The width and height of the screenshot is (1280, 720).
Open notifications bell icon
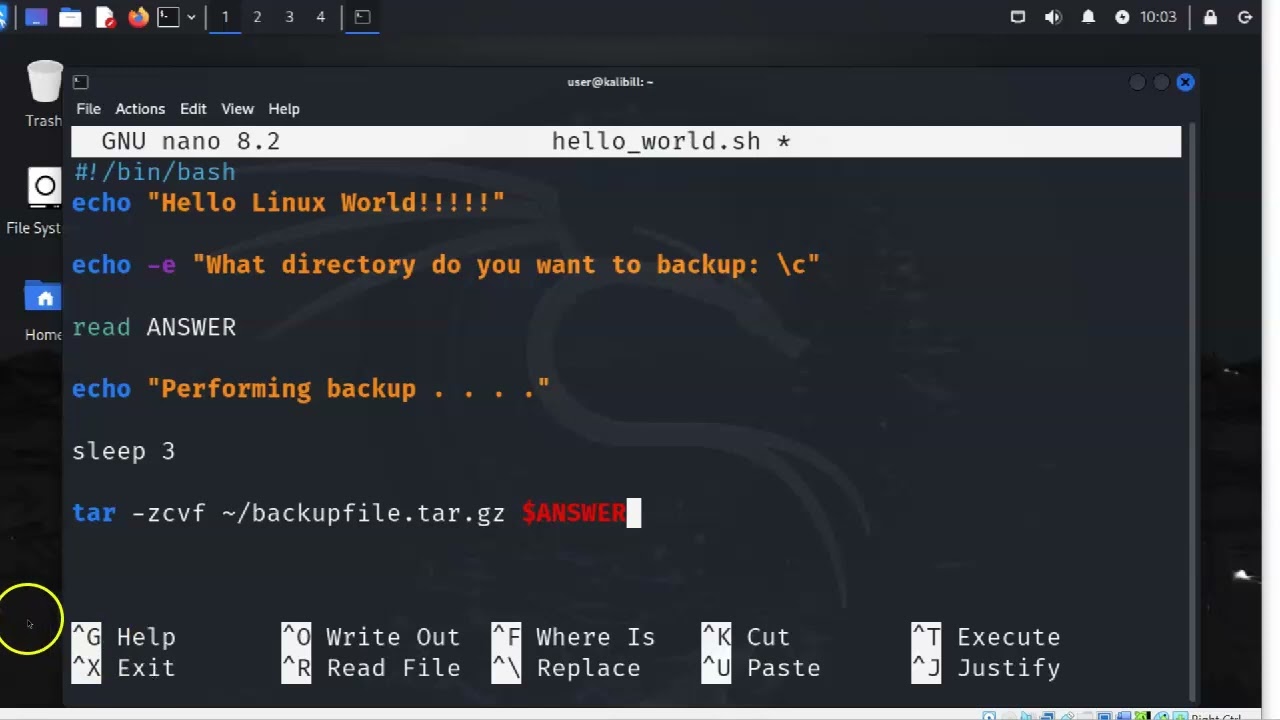click(1088, 17)
